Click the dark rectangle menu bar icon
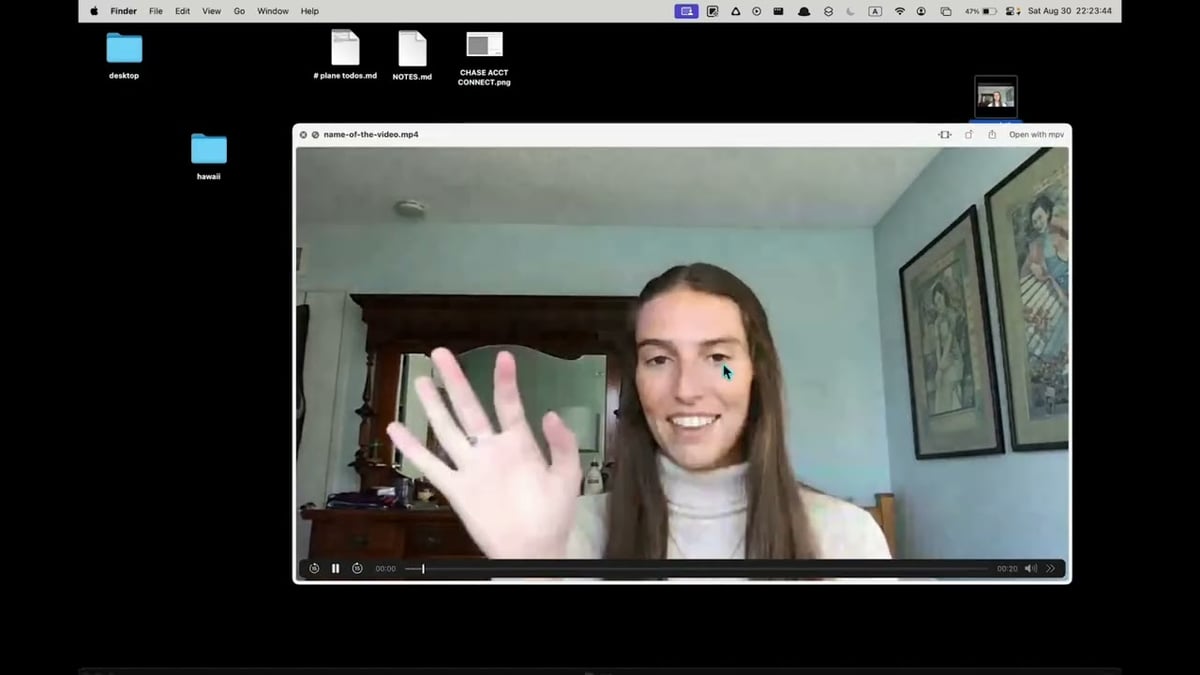Viewport: 1200px width, 675px height. pyautogui.click(x=780, y=11)
